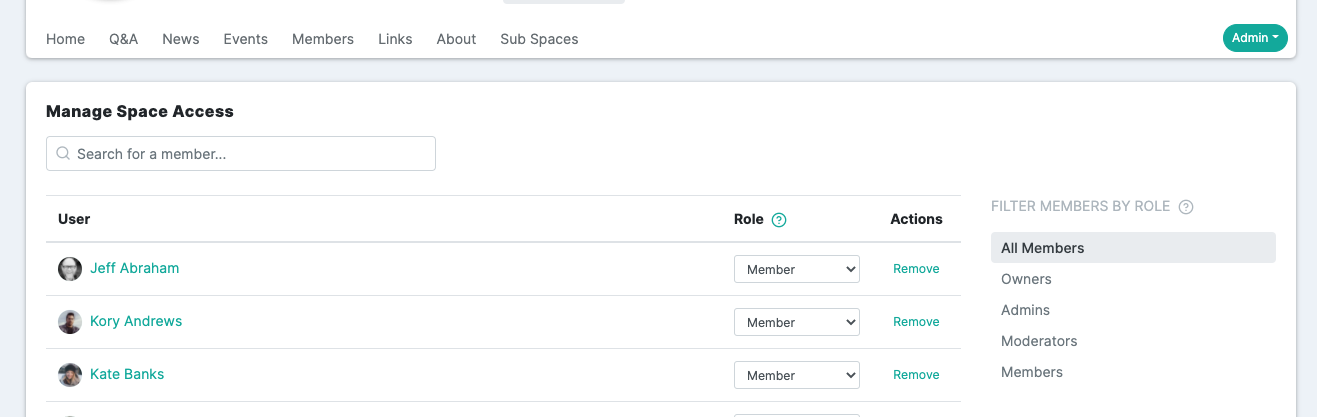The height and width of the screenshot is (417, 1317).
Task: Click help icon beside Filter Members By Role
Action: (1186, 207)
